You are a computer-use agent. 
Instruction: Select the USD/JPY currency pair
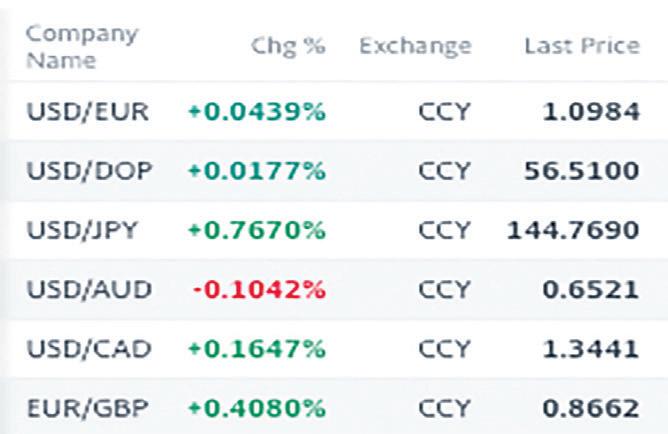(82, 230)
